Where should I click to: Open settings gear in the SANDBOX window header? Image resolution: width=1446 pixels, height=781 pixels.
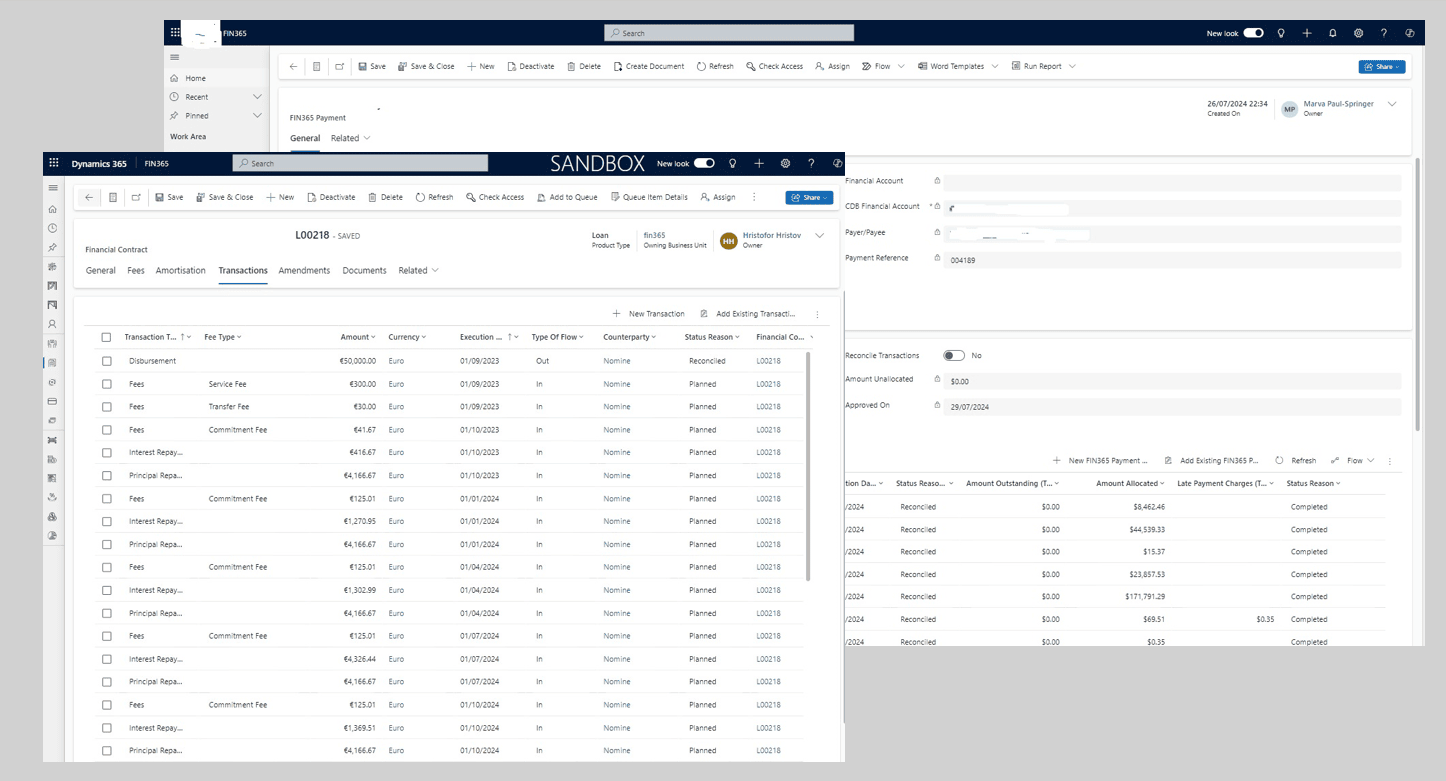coord(785,163)
